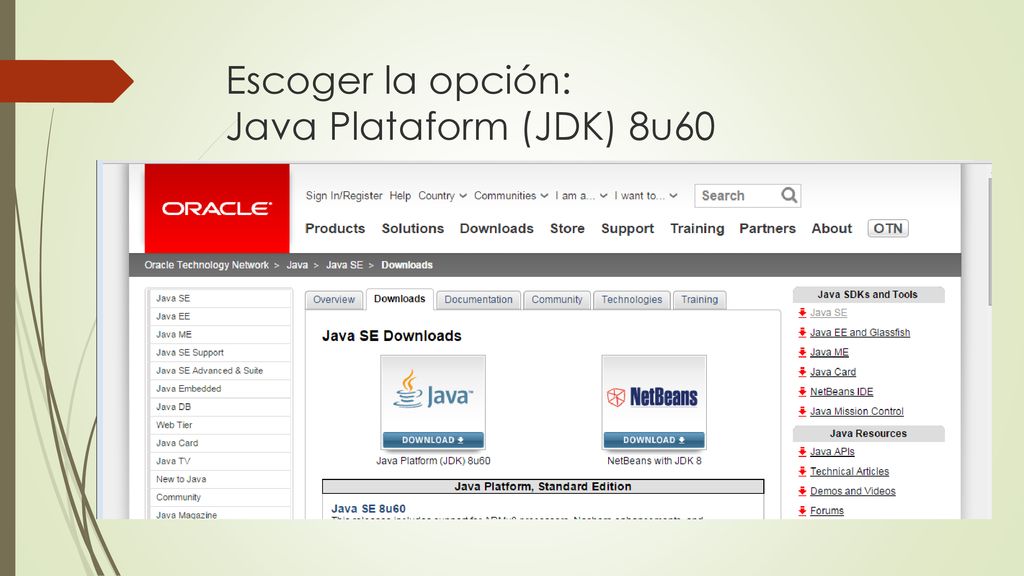Click the search magnifier icon
1024x576 pixels.
789,195
